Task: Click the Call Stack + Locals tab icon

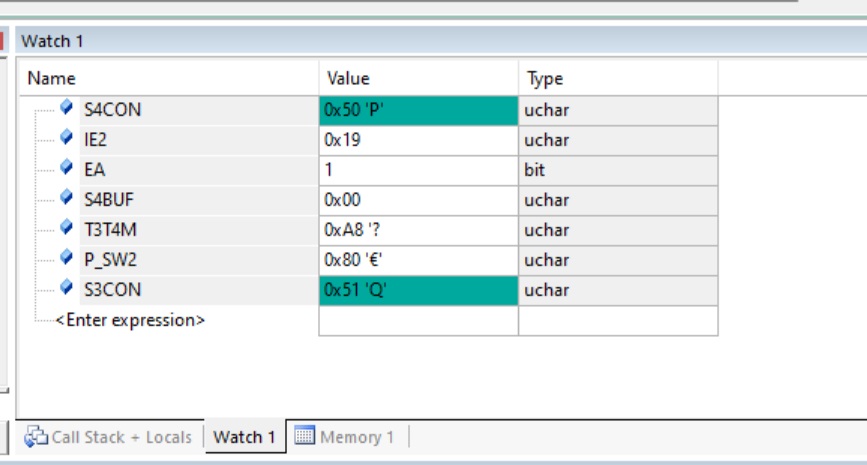Action: coord(36,437)
